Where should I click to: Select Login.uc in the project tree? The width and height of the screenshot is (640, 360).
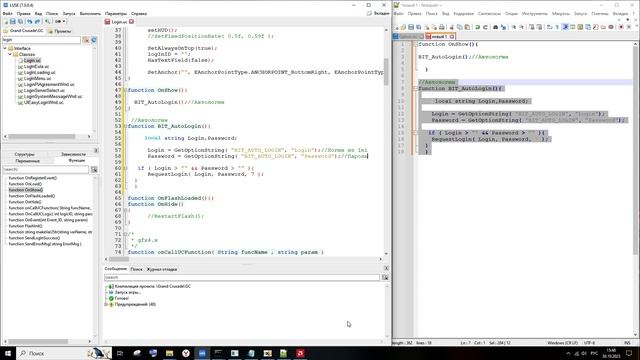[x=32, y=60]
